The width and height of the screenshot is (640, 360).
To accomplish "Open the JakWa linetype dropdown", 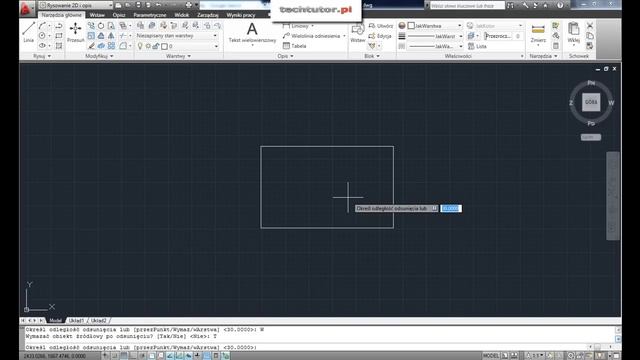I will pos(435,46).
